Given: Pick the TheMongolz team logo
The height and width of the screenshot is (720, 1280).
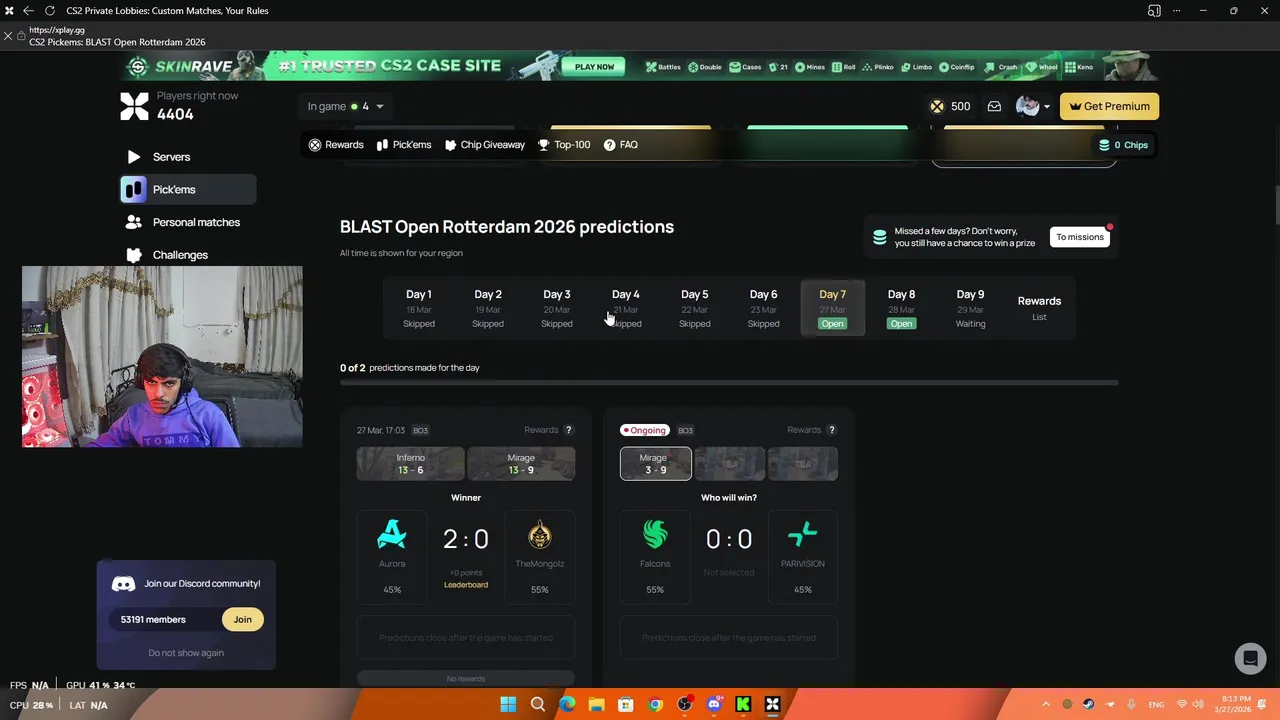Looking at the screenshot, I should pyautogui.click(x=540, y=536).
